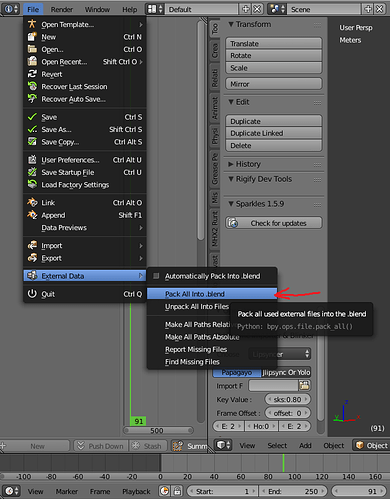
Task: Click the New file icon
Action: 32,36
